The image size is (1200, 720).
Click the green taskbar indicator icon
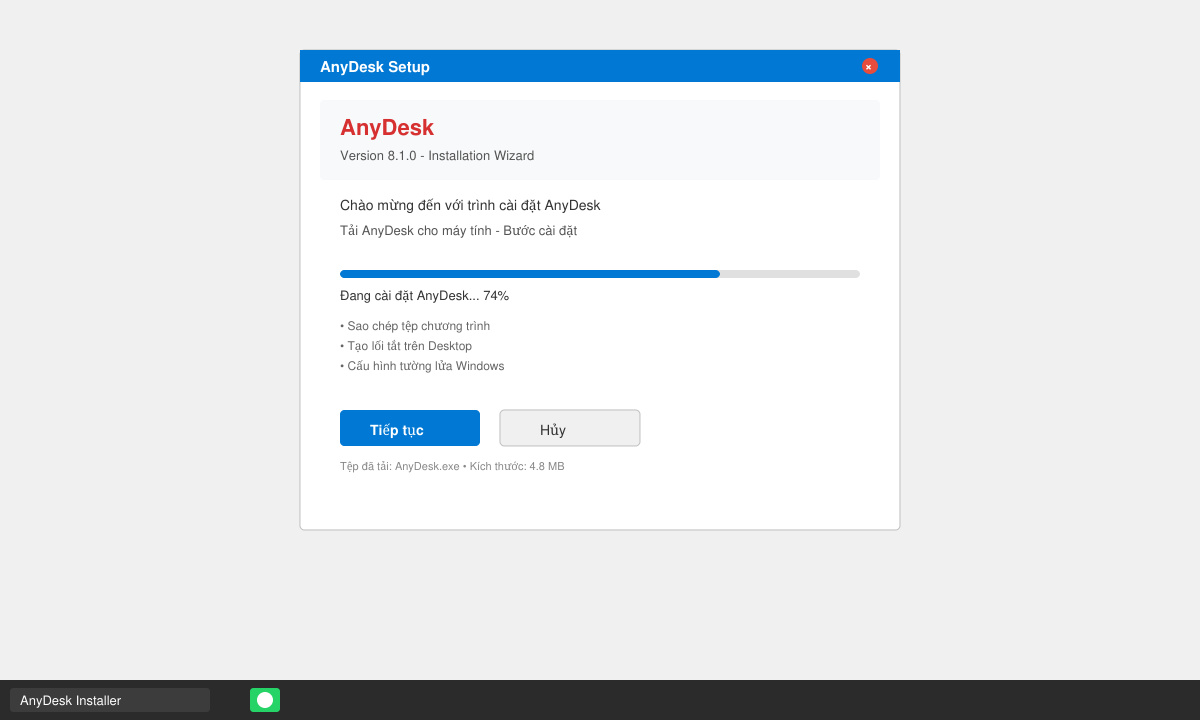265,700
